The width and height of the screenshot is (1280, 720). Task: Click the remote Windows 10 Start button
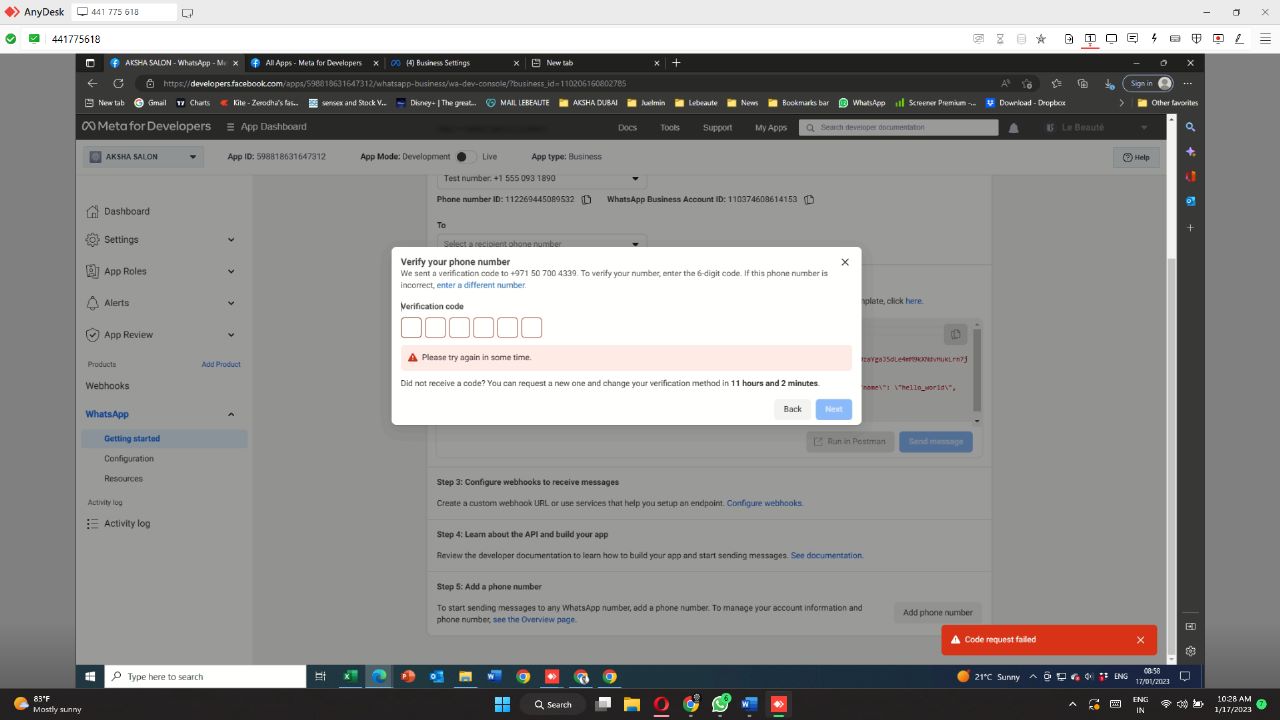point(90,677)
